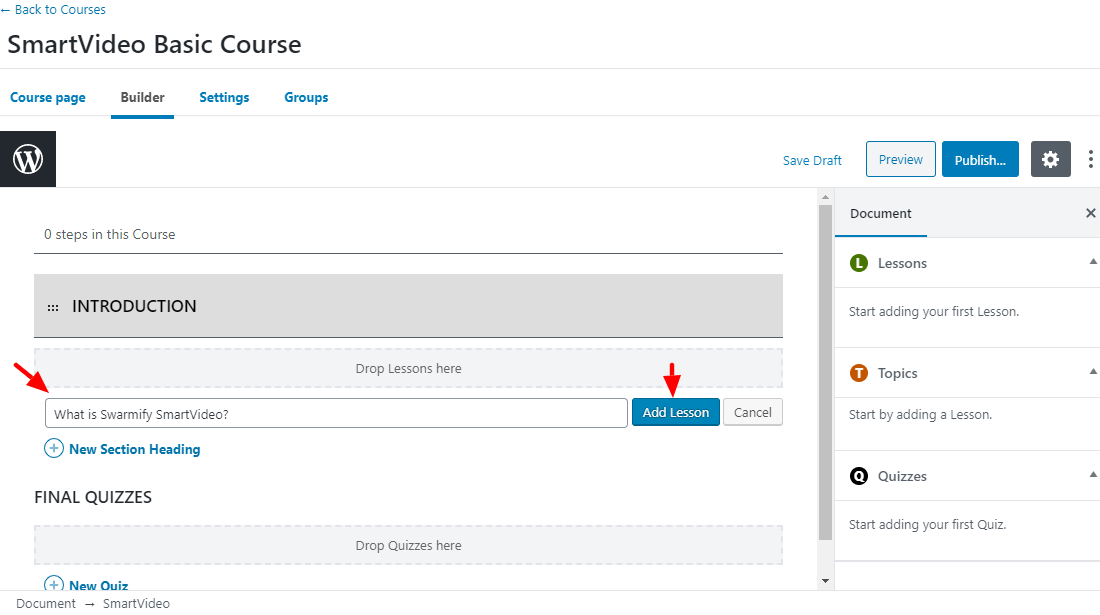Image resolution: width=1100 pixels, height=615 pixels.
Task: Click the Add Lesson button
Action: (676, 412)
